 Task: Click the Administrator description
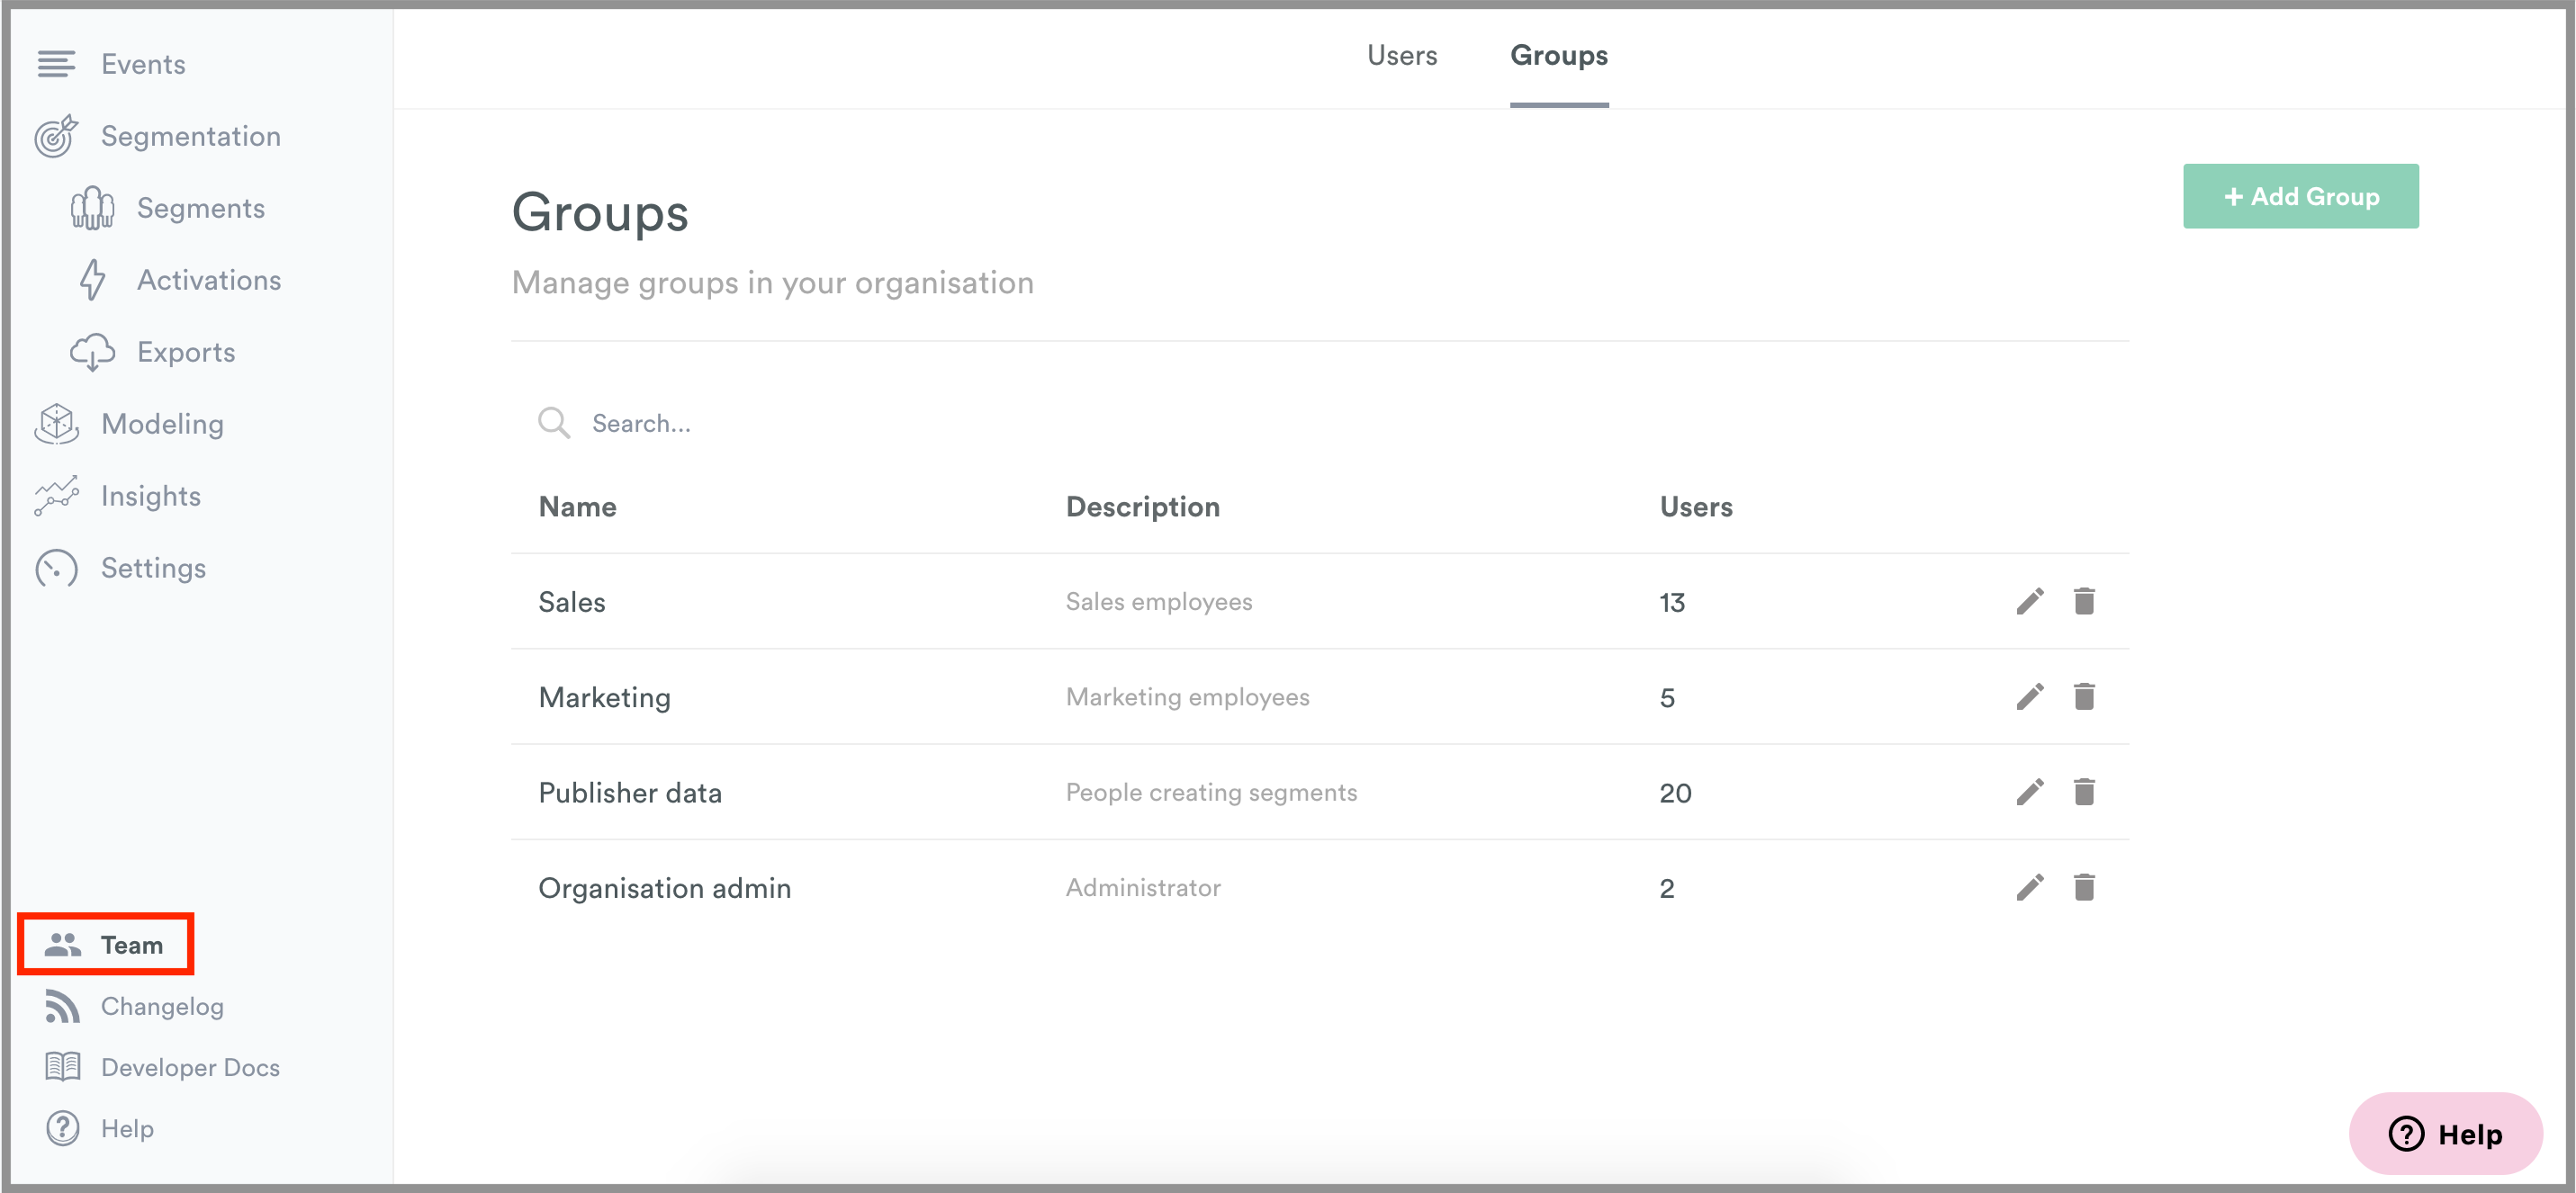pyautogui.click(x=1143, y=887)
